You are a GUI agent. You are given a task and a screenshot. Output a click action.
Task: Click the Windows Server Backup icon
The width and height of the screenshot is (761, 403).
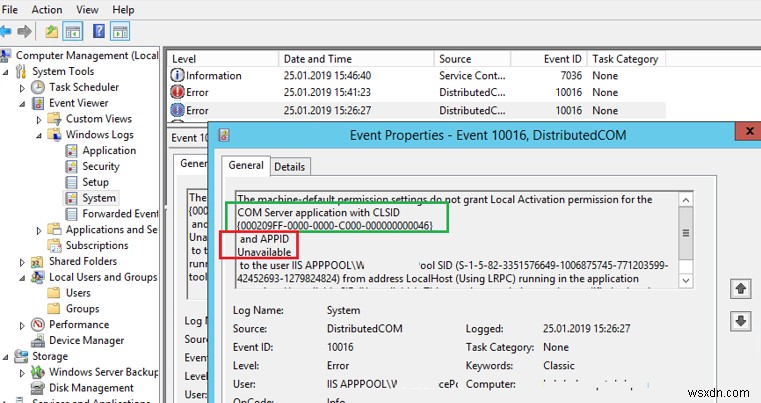pyautogui.click(x=38, y=372)
